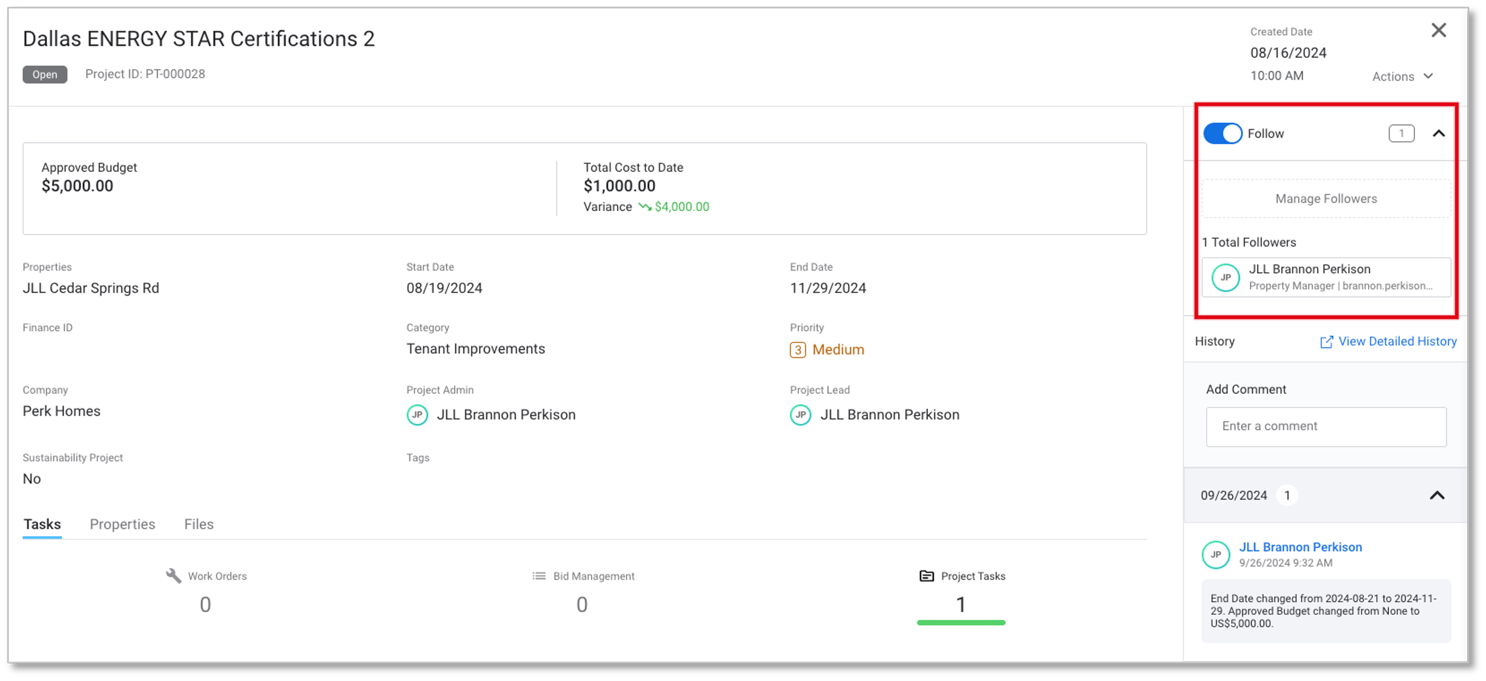Click the external link icon beside View Detailed History
The width and height of the screenshot is (1486, 681).
pyautogui.click(x=1327, y=342)
